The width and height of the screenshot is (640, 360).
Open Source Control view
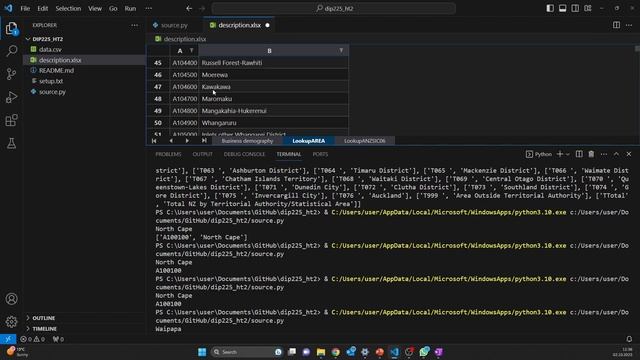click(11, 74)
